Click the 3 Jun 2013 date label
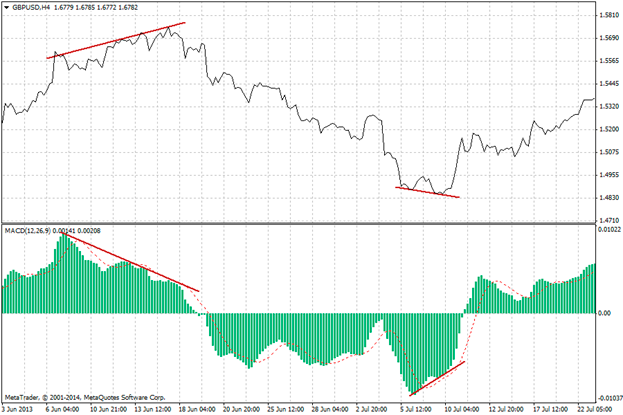 (x=20, y=409)
